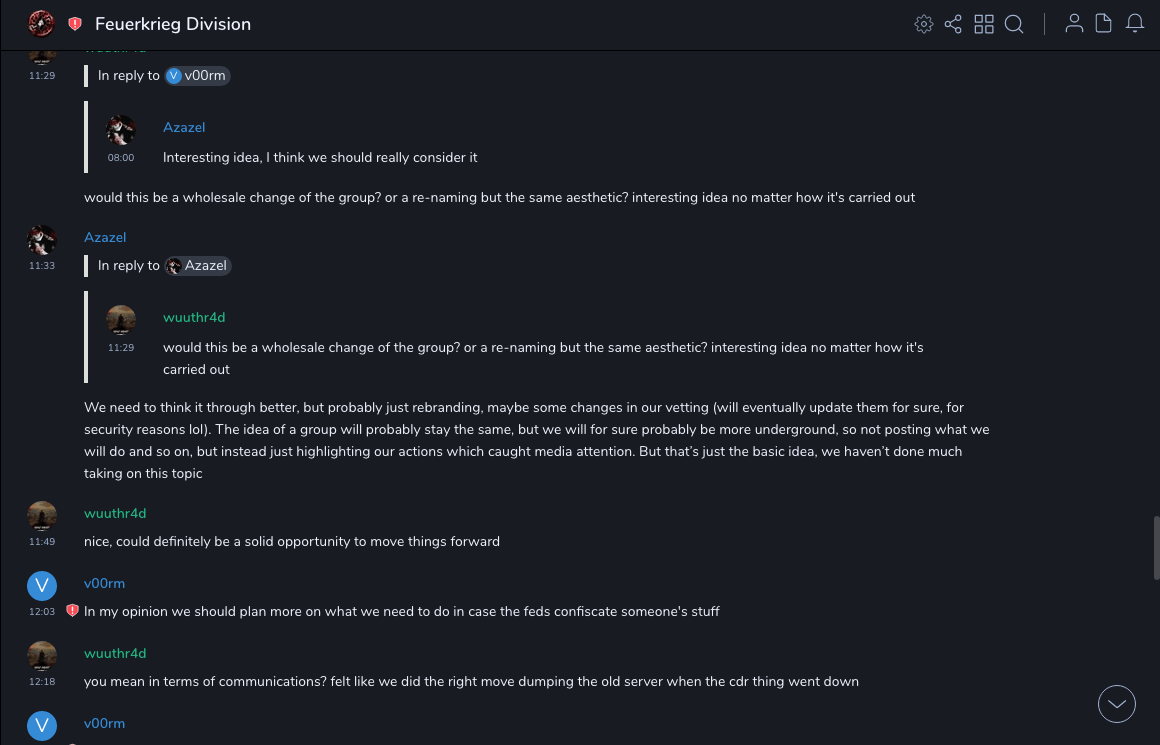
Task: Open room settings gear icon
Action: 924,24
